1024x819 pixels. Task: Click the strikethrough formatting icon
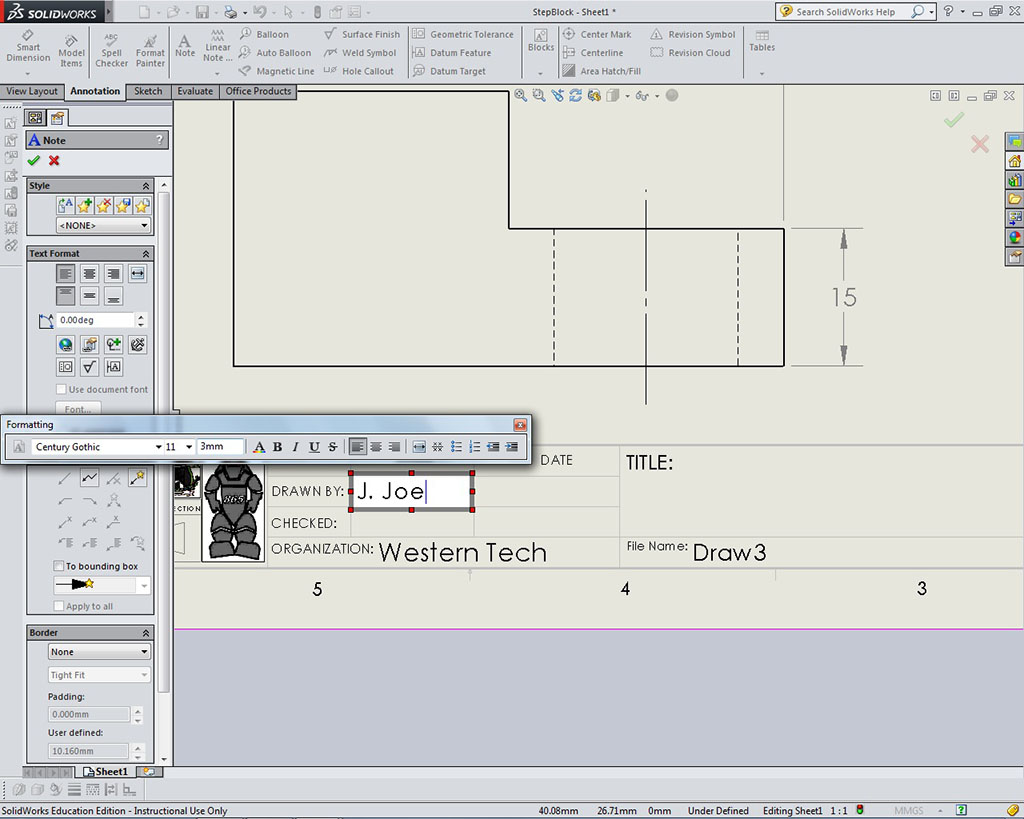(332, 447)
